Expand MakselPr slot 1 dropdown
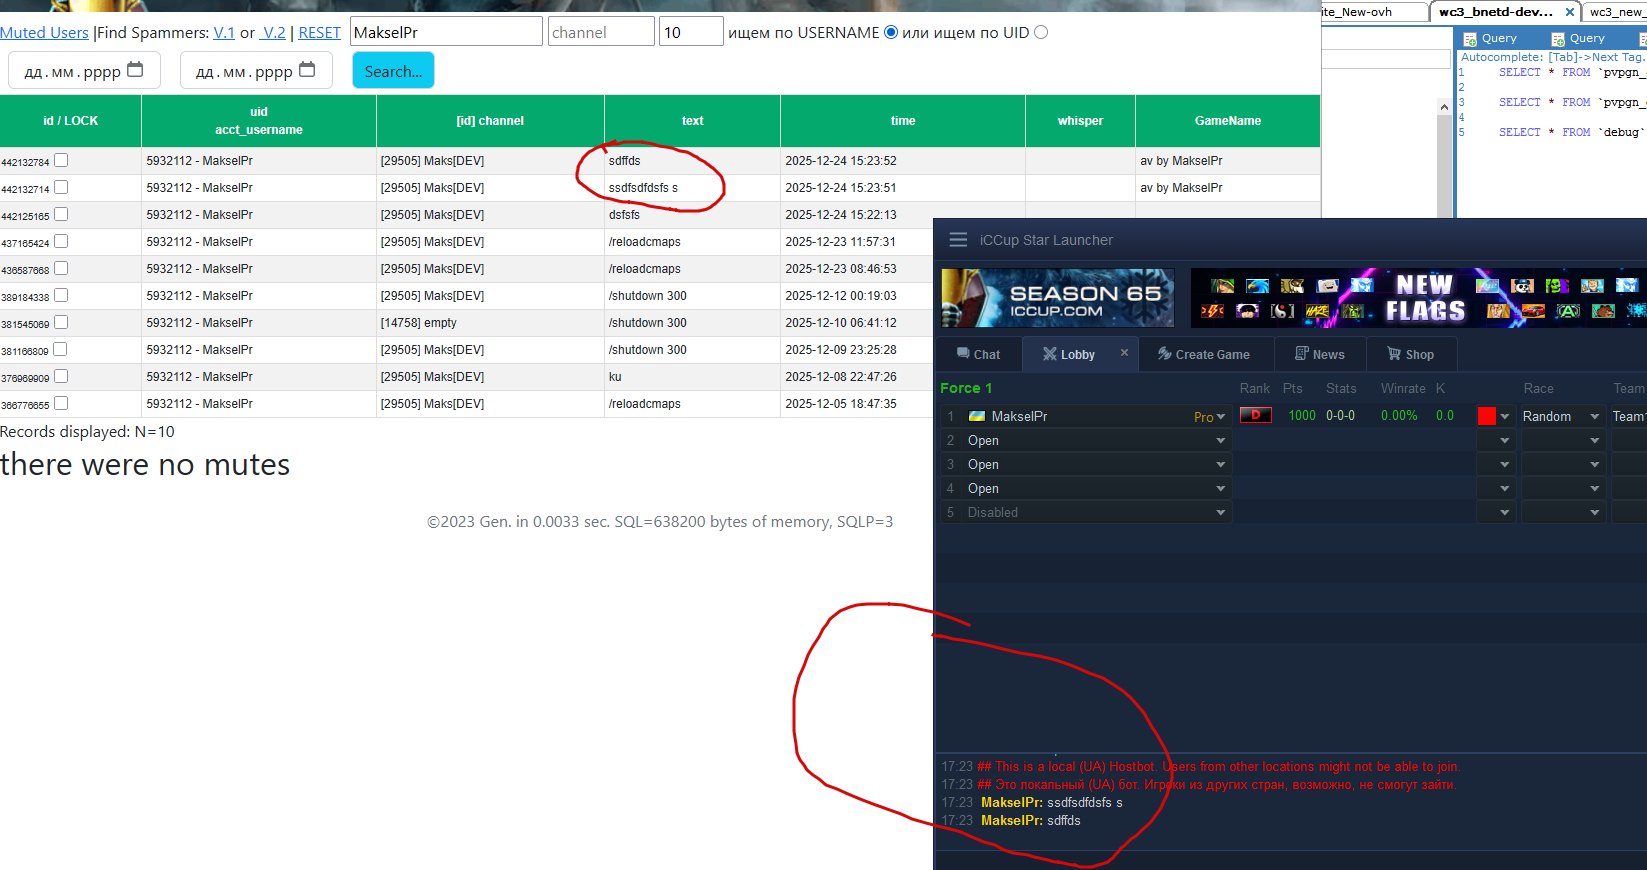1647x870 pixels. click(x=1221, y=417)
